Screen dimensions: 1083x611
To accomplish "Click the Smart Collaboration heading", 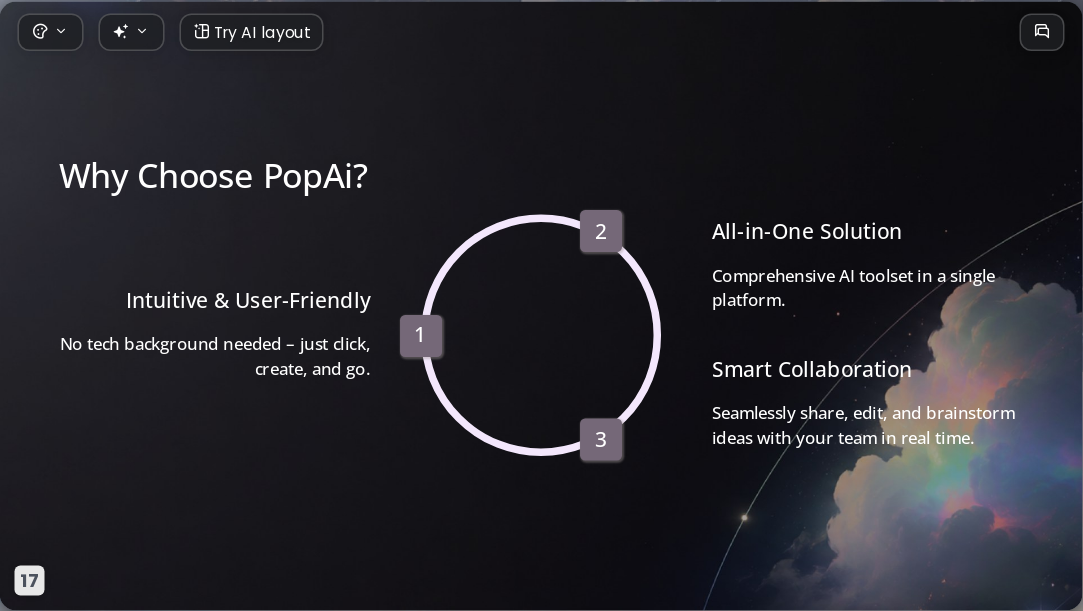I will pos(812,369).
